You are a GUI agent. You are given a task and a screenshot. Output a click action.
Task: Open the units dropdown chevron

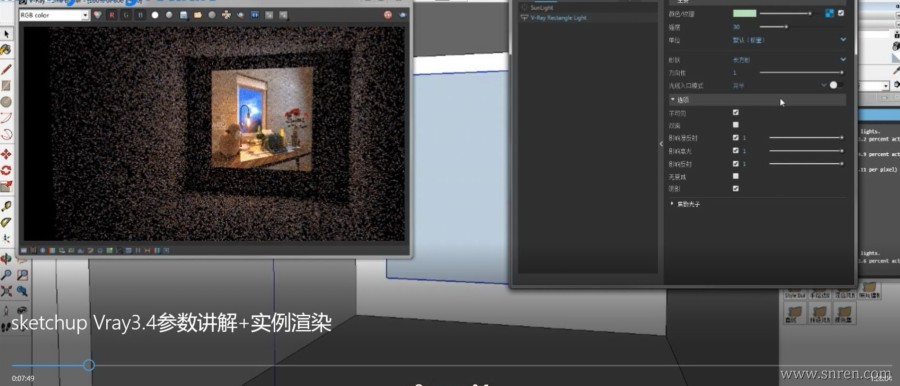coord(843,40)
